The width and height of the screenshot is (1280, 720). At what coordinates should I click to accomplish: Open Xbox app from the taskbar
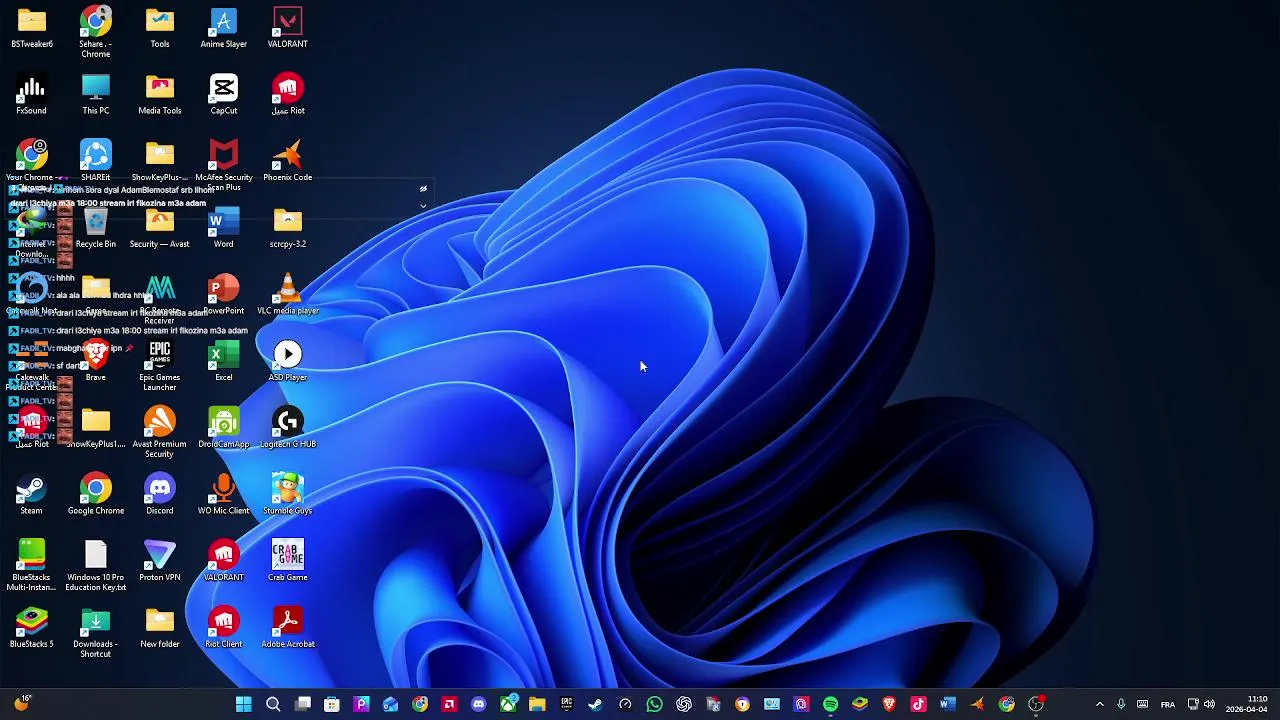pos(508,705)
